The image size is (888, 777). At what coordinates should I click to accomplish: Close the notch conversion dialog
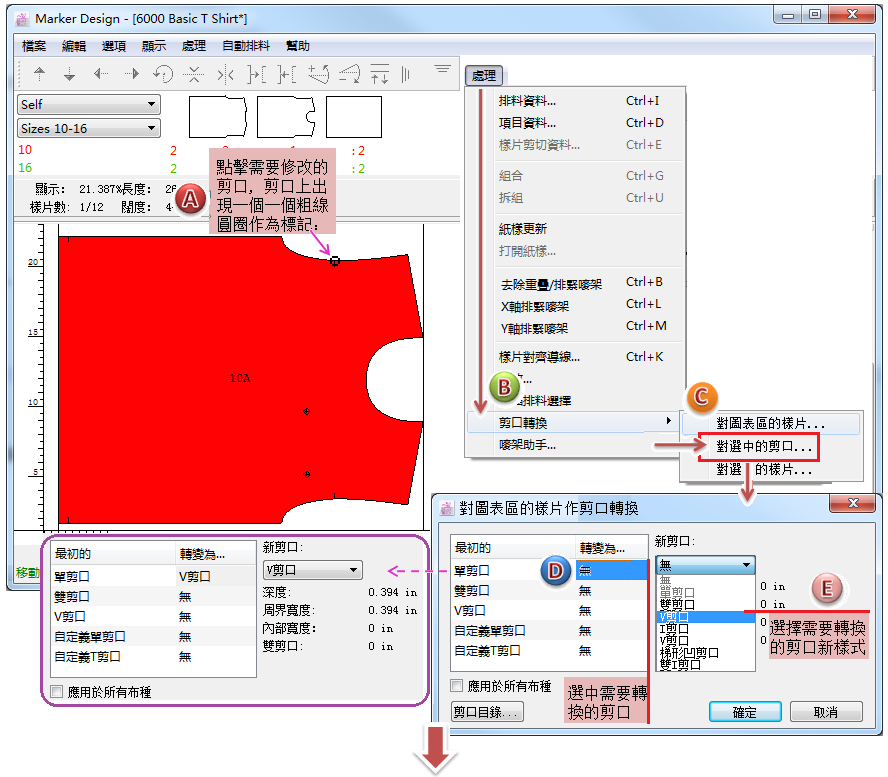(x=853, y=503)
